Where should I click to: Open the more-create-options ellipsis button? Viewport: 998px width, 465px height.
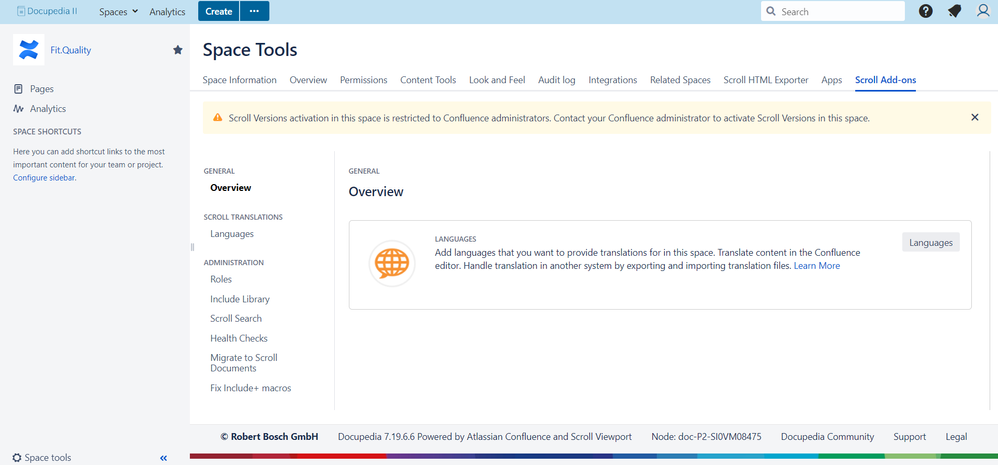[x=255, y=11]
